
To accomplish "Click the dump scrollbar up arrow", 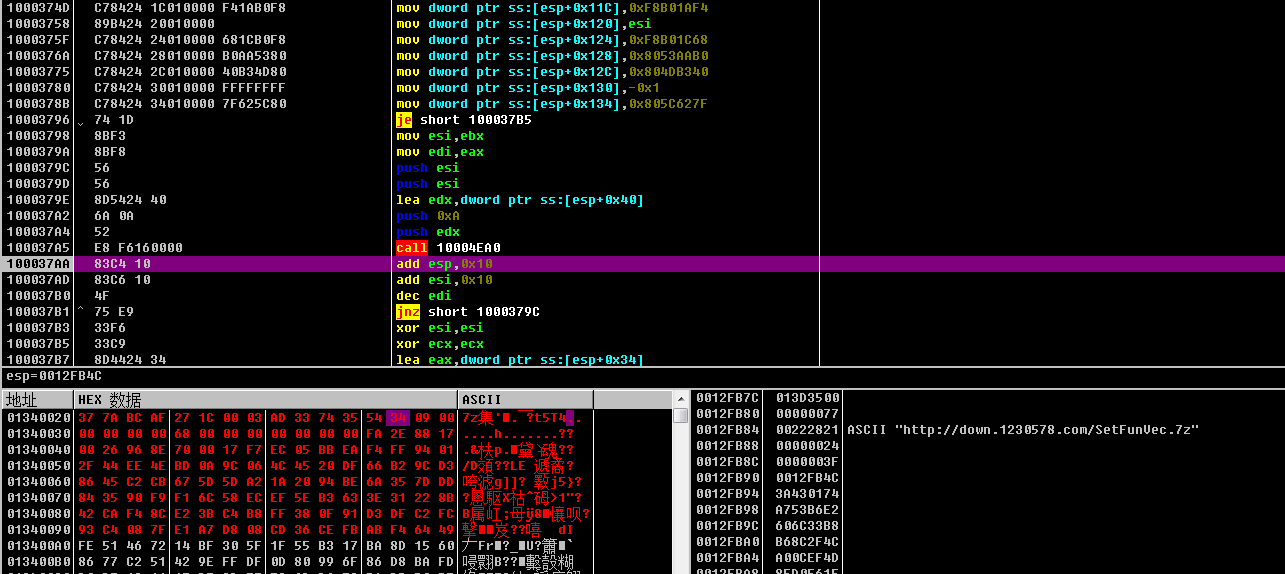I will tap(680, 415).
